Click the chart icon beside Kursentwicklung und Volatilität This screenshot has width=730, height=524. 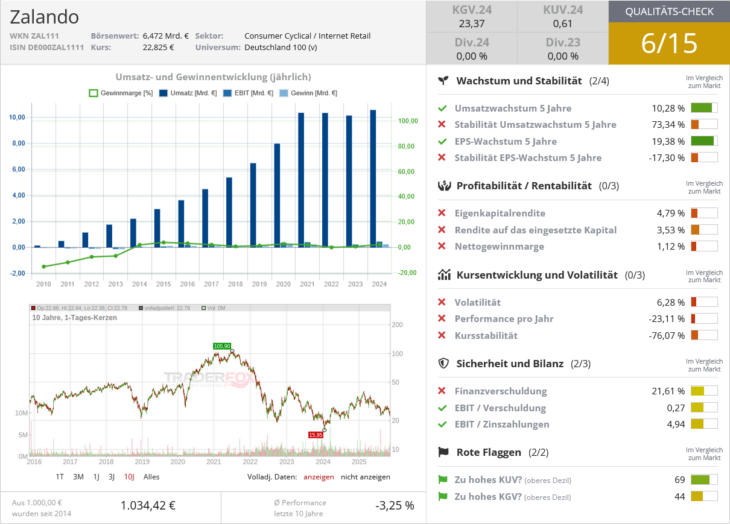pyautogui.click(x=444, y=274)
